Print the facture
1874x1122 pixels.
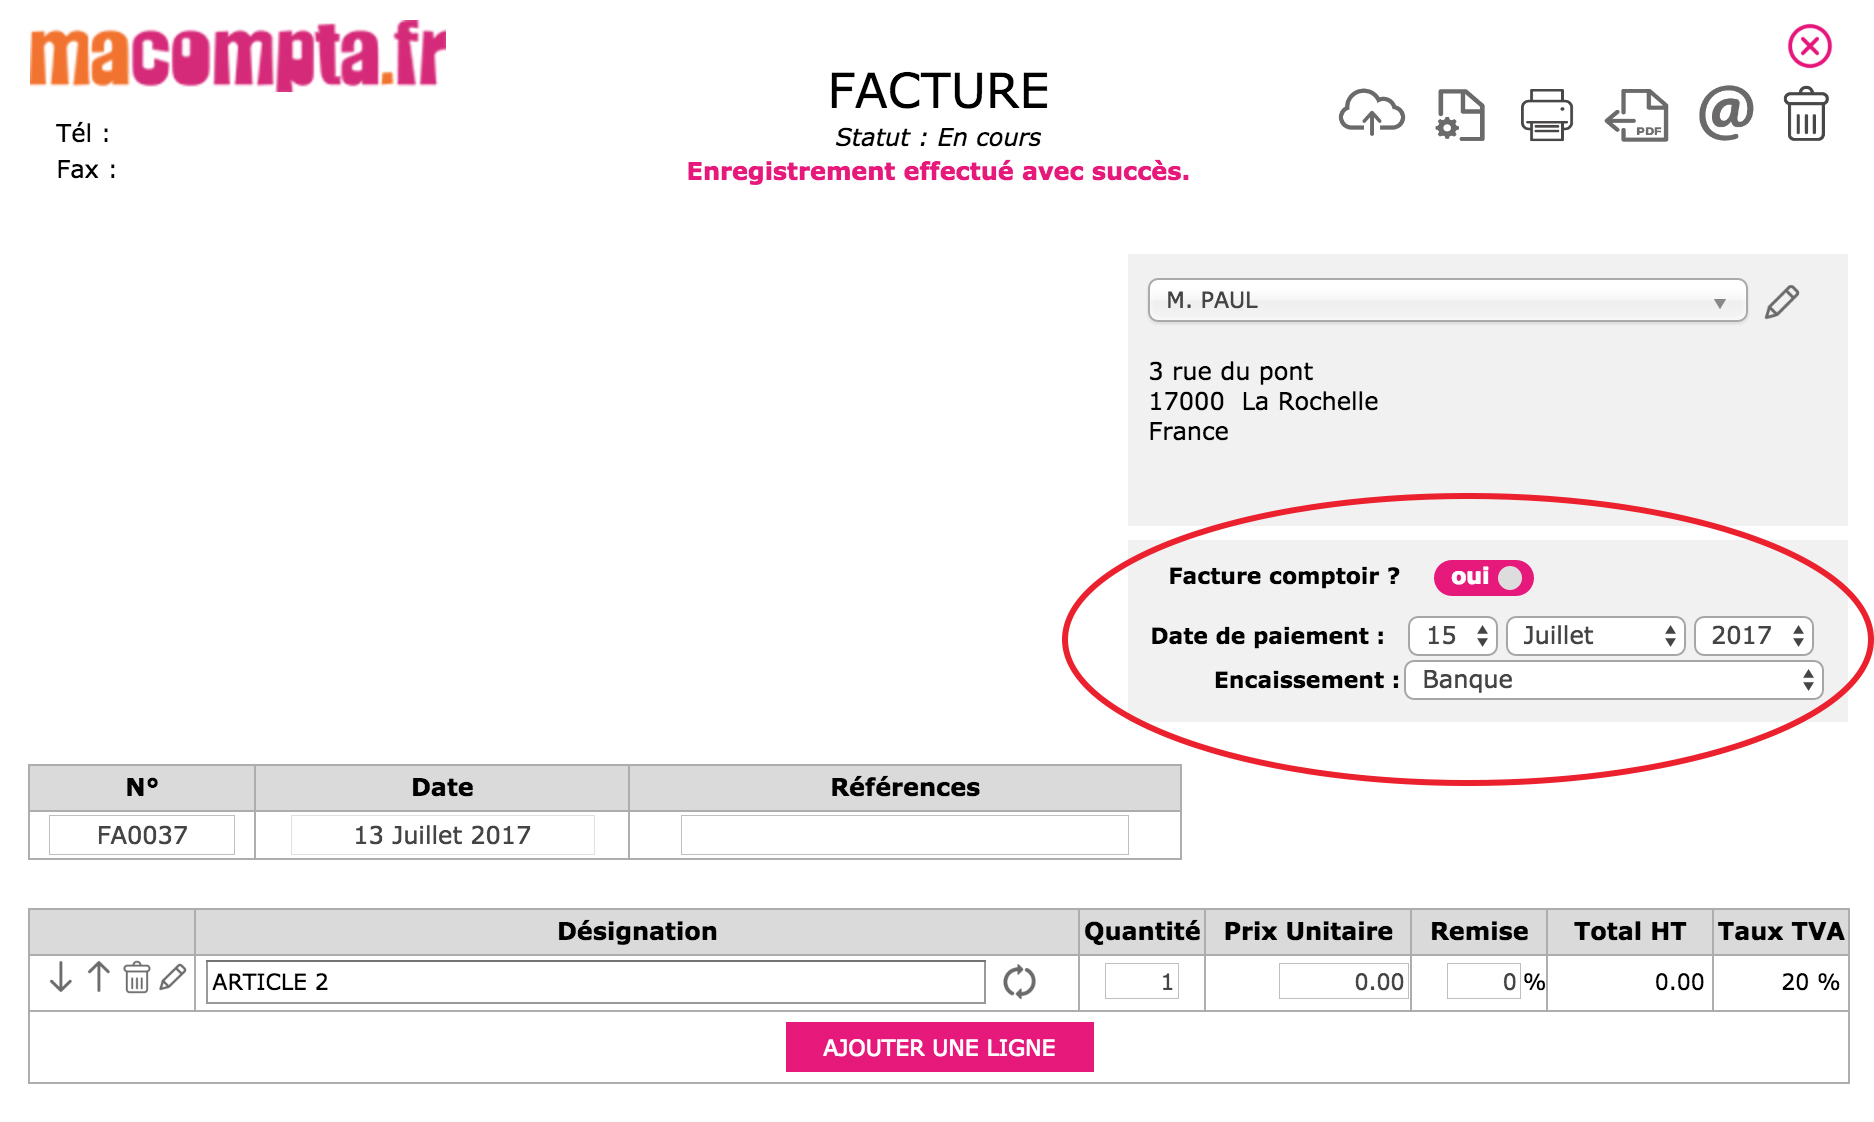(1546, 113)
